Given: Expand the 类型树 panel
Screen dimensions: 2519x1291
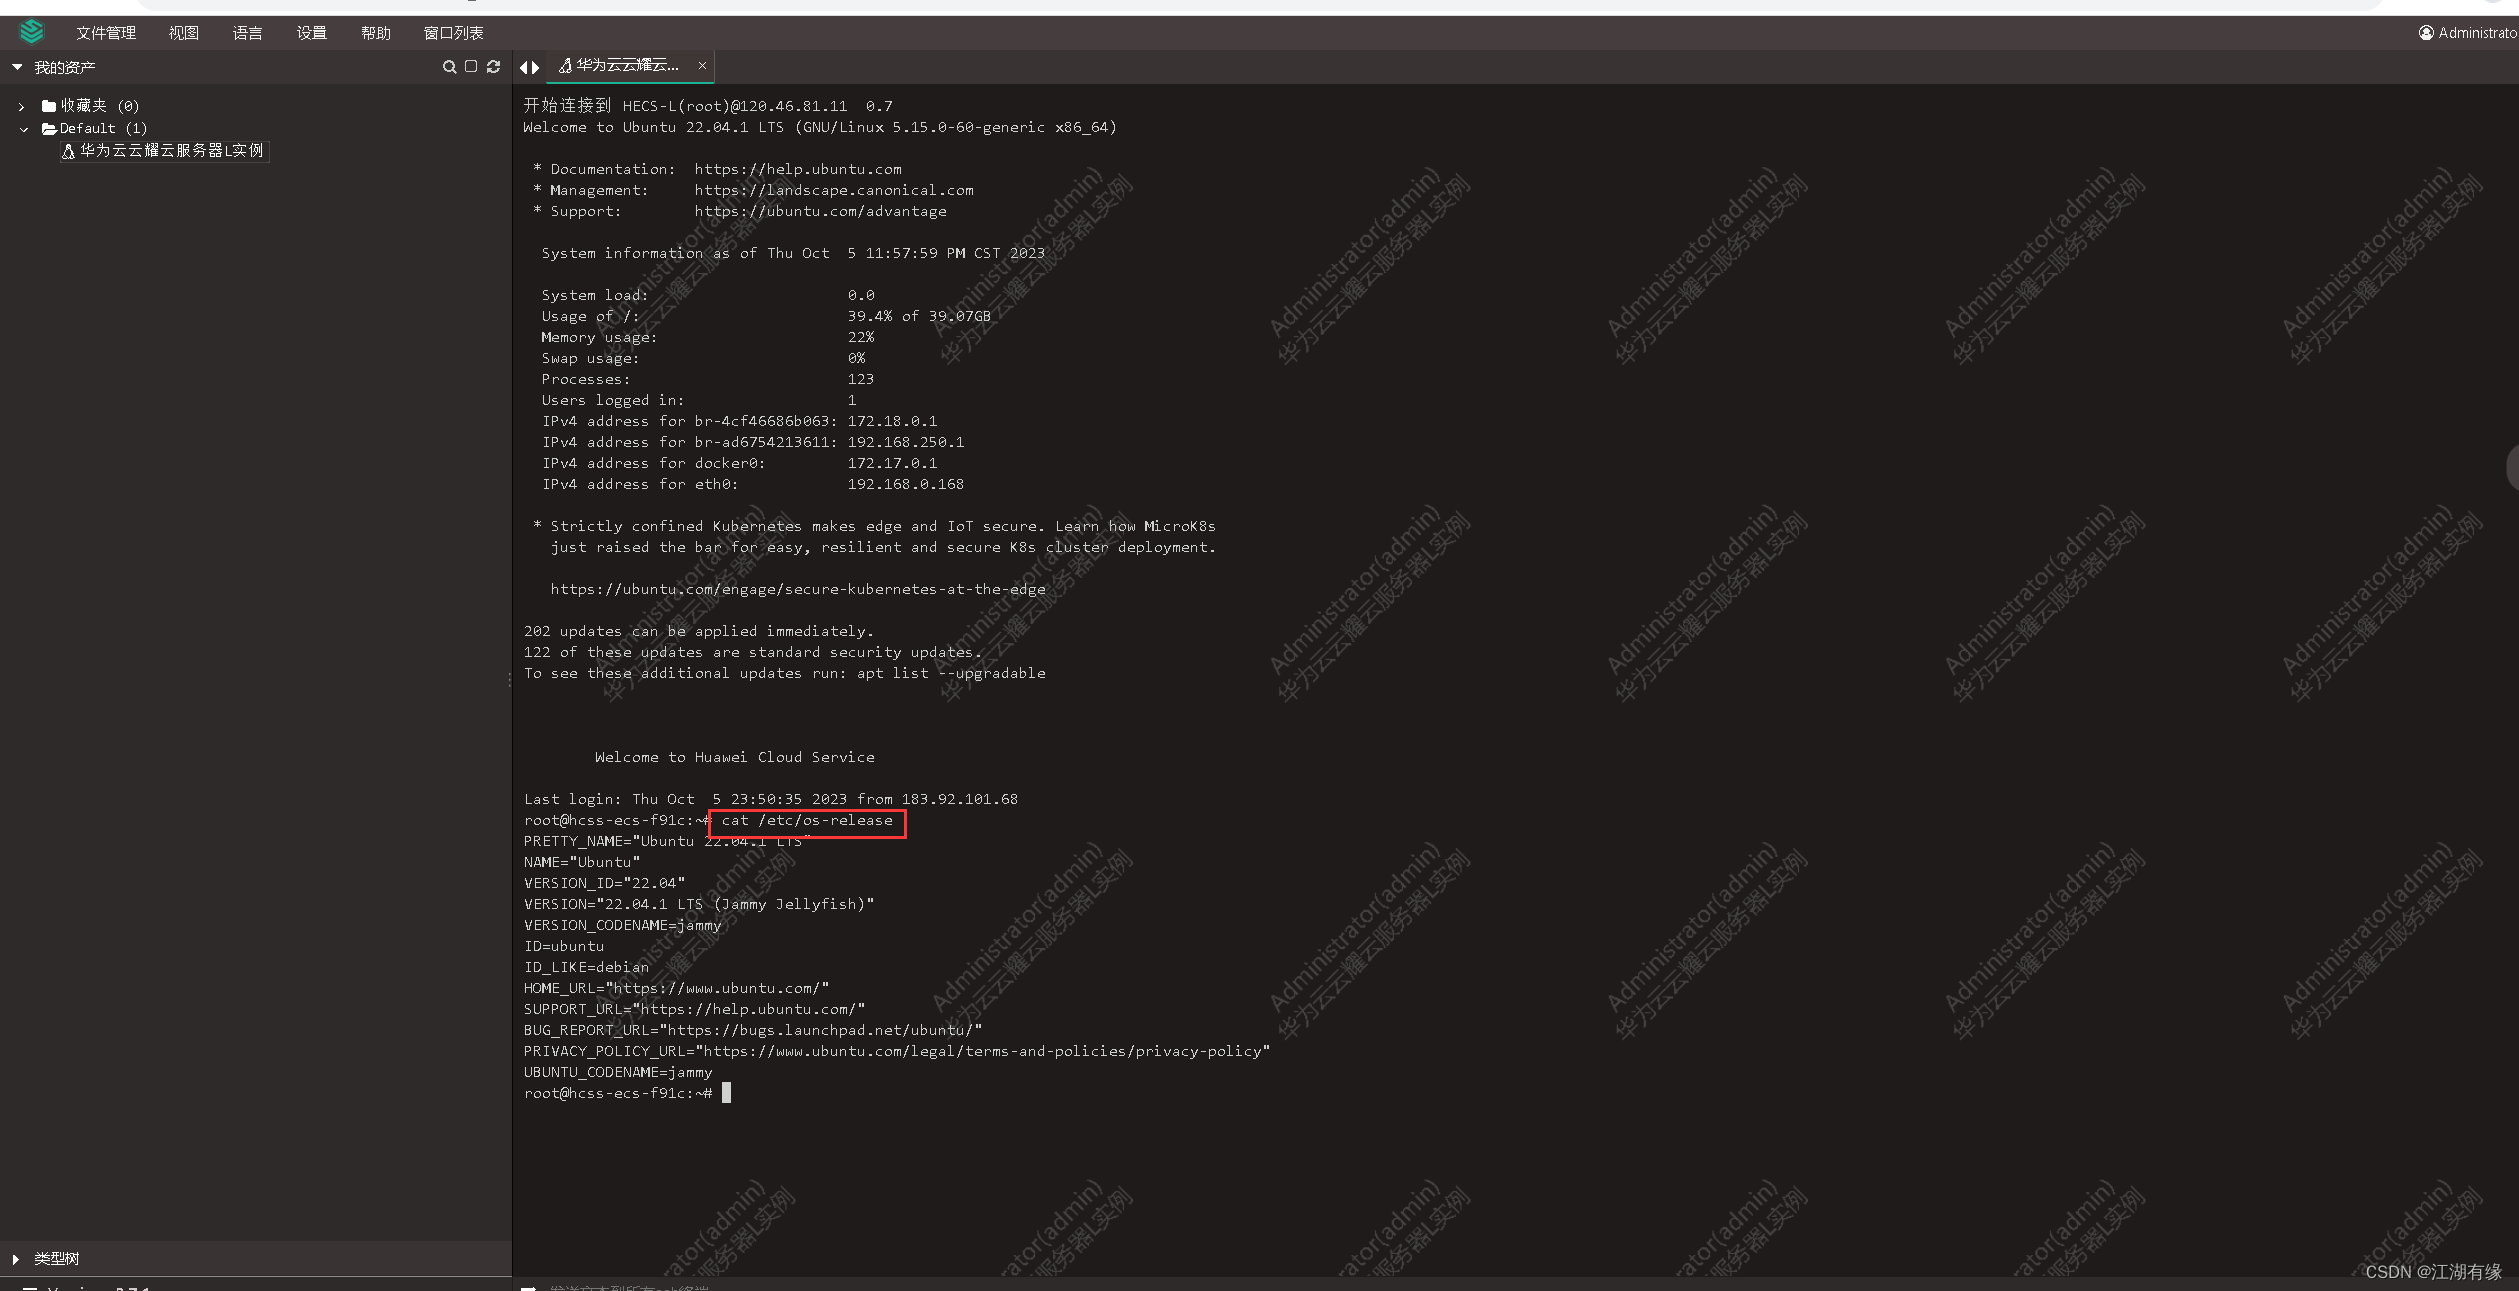Looking at the screenshot, I should coord(16,1259).
